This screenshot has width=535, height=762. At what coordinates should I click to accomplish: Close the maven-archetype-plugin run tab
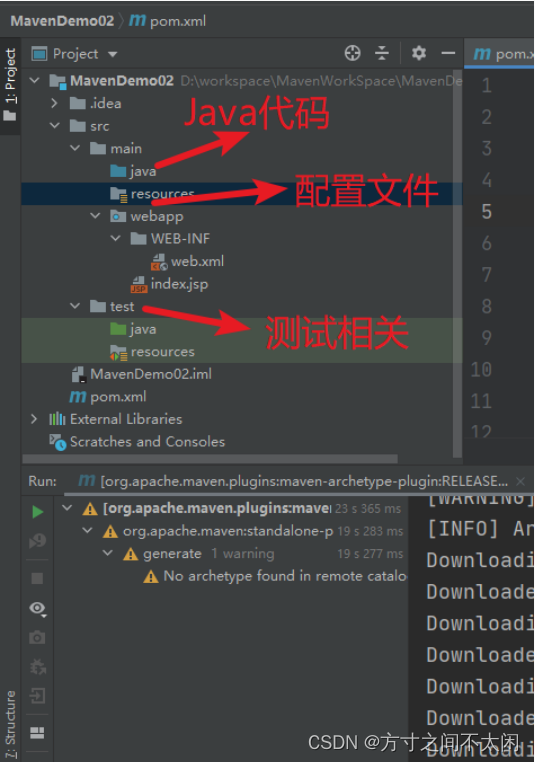[520, 481]
